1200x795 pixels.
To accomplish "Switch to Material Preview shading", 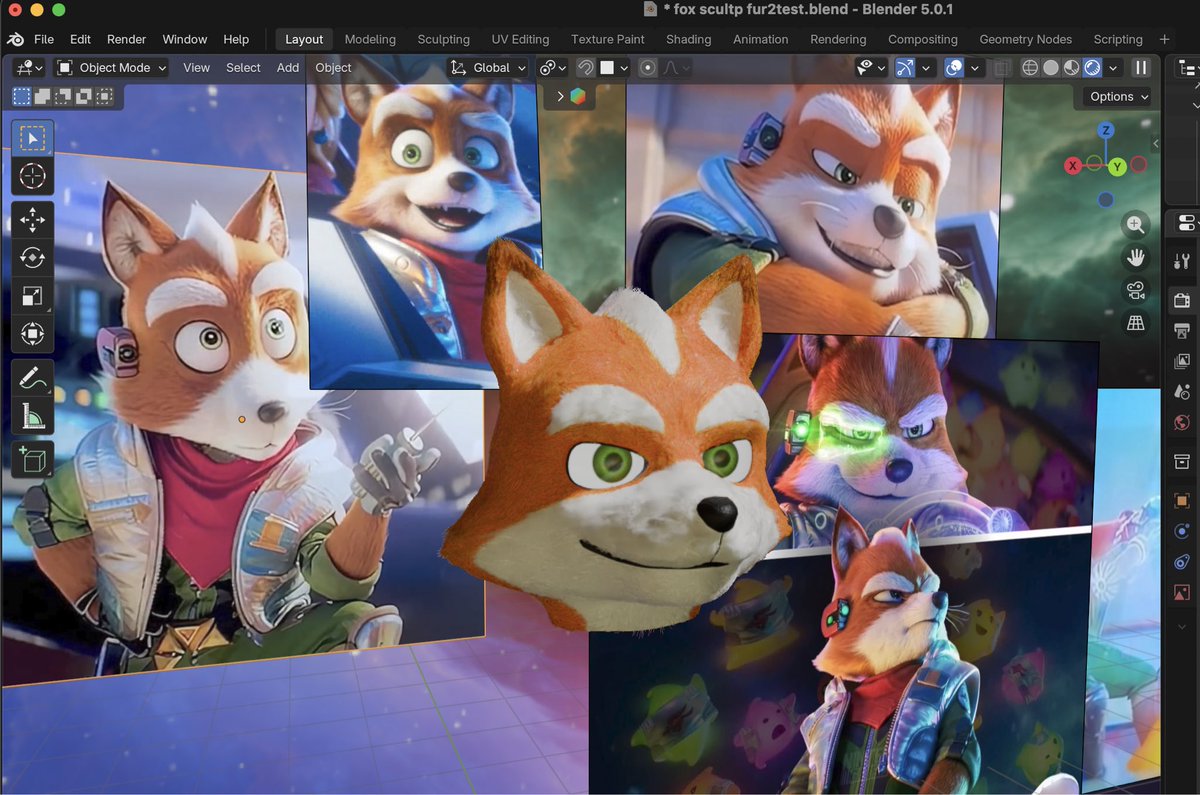I will point(1072,68).
